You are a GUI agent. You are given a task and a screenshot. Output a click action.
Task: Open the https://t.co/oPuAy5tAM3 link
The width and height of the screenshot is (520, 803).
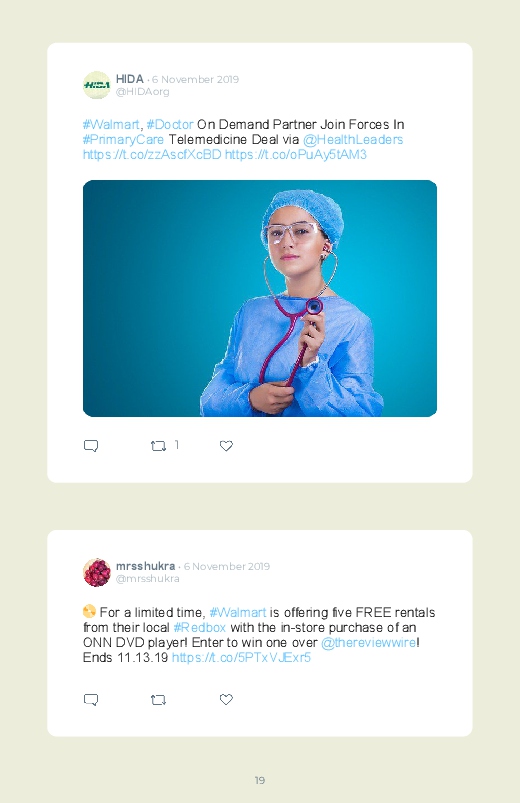point(296,155)
